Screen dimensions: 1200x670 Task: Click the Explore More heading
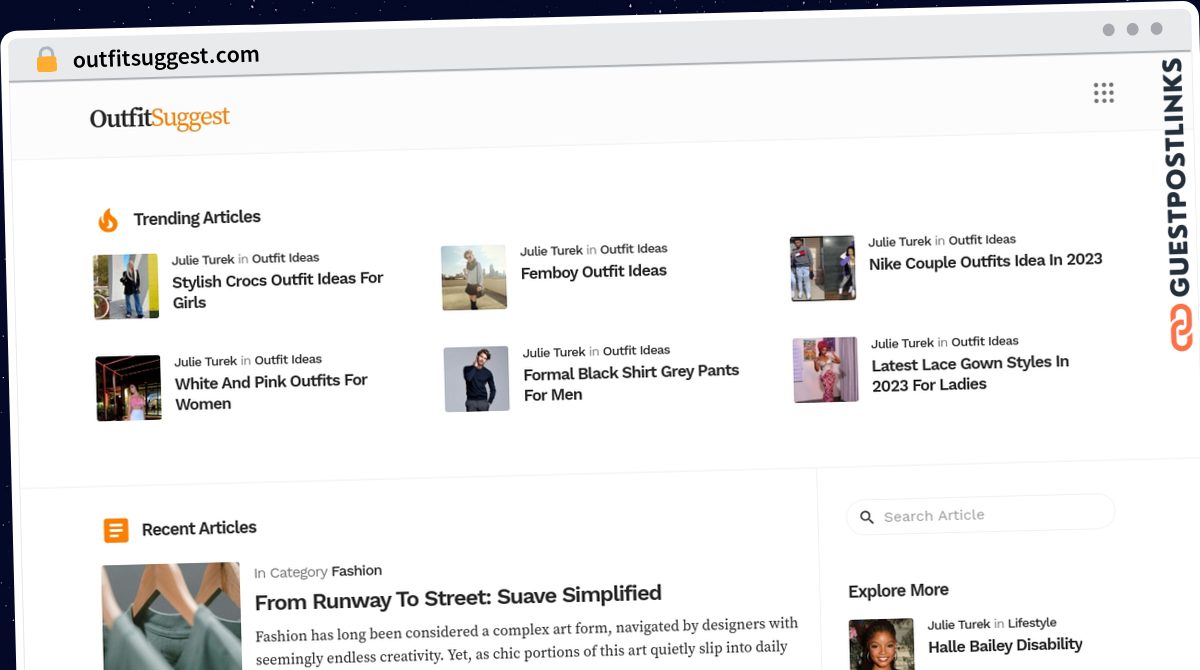(x=898, y=591)
